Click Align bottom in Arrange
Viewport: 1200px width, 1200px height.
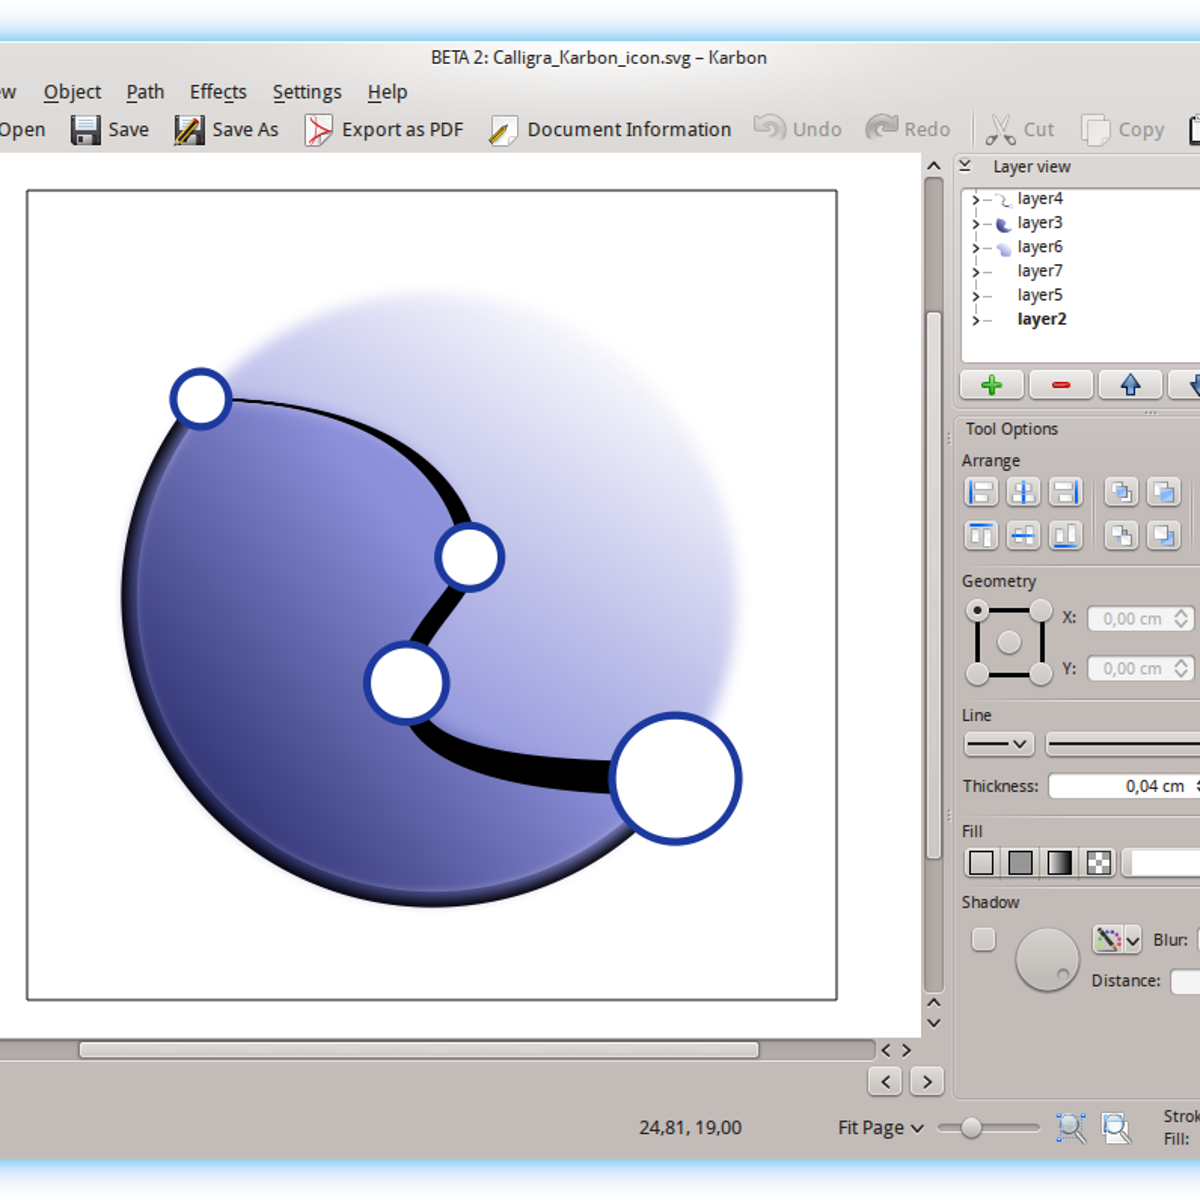(x=1065, y=536)
